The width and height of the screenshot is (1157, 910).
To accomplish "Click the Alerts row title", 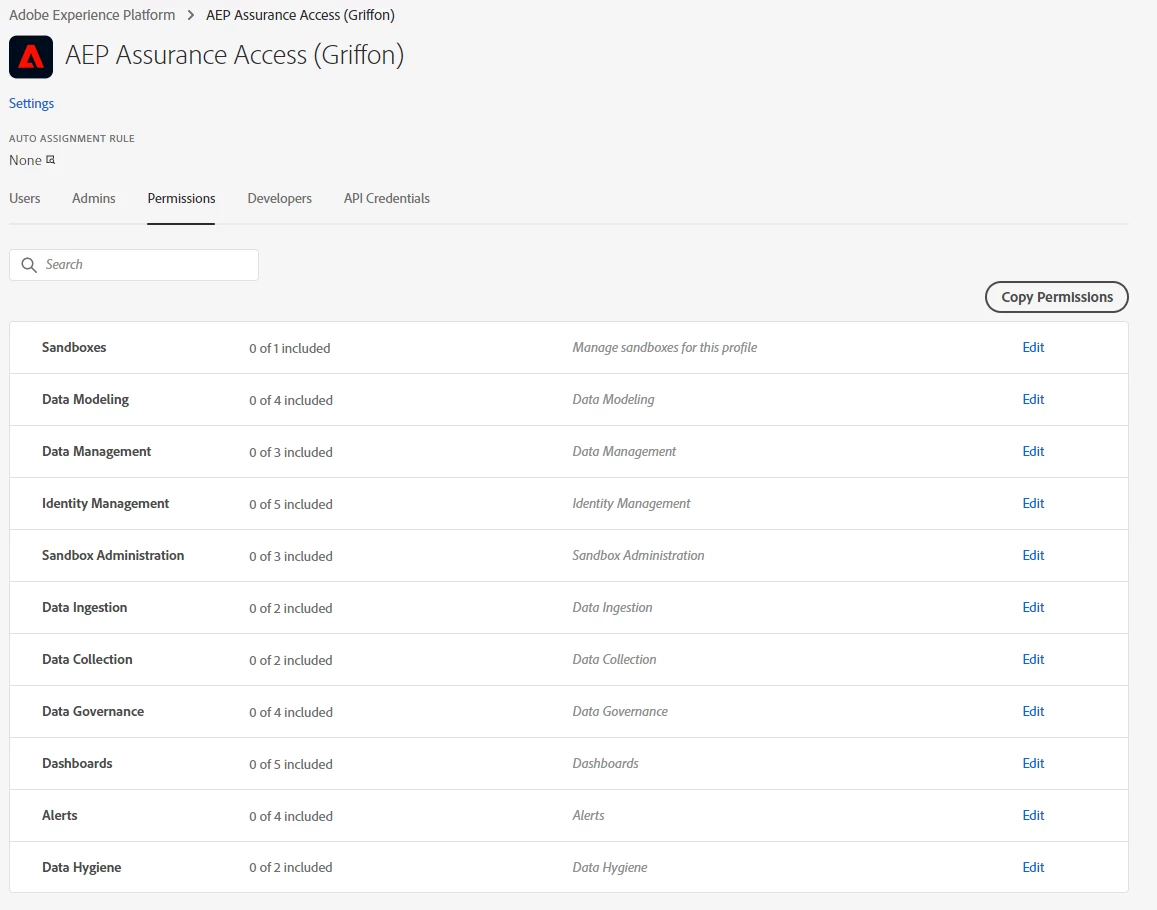I will pyautogui.click(x=60, y=816).
